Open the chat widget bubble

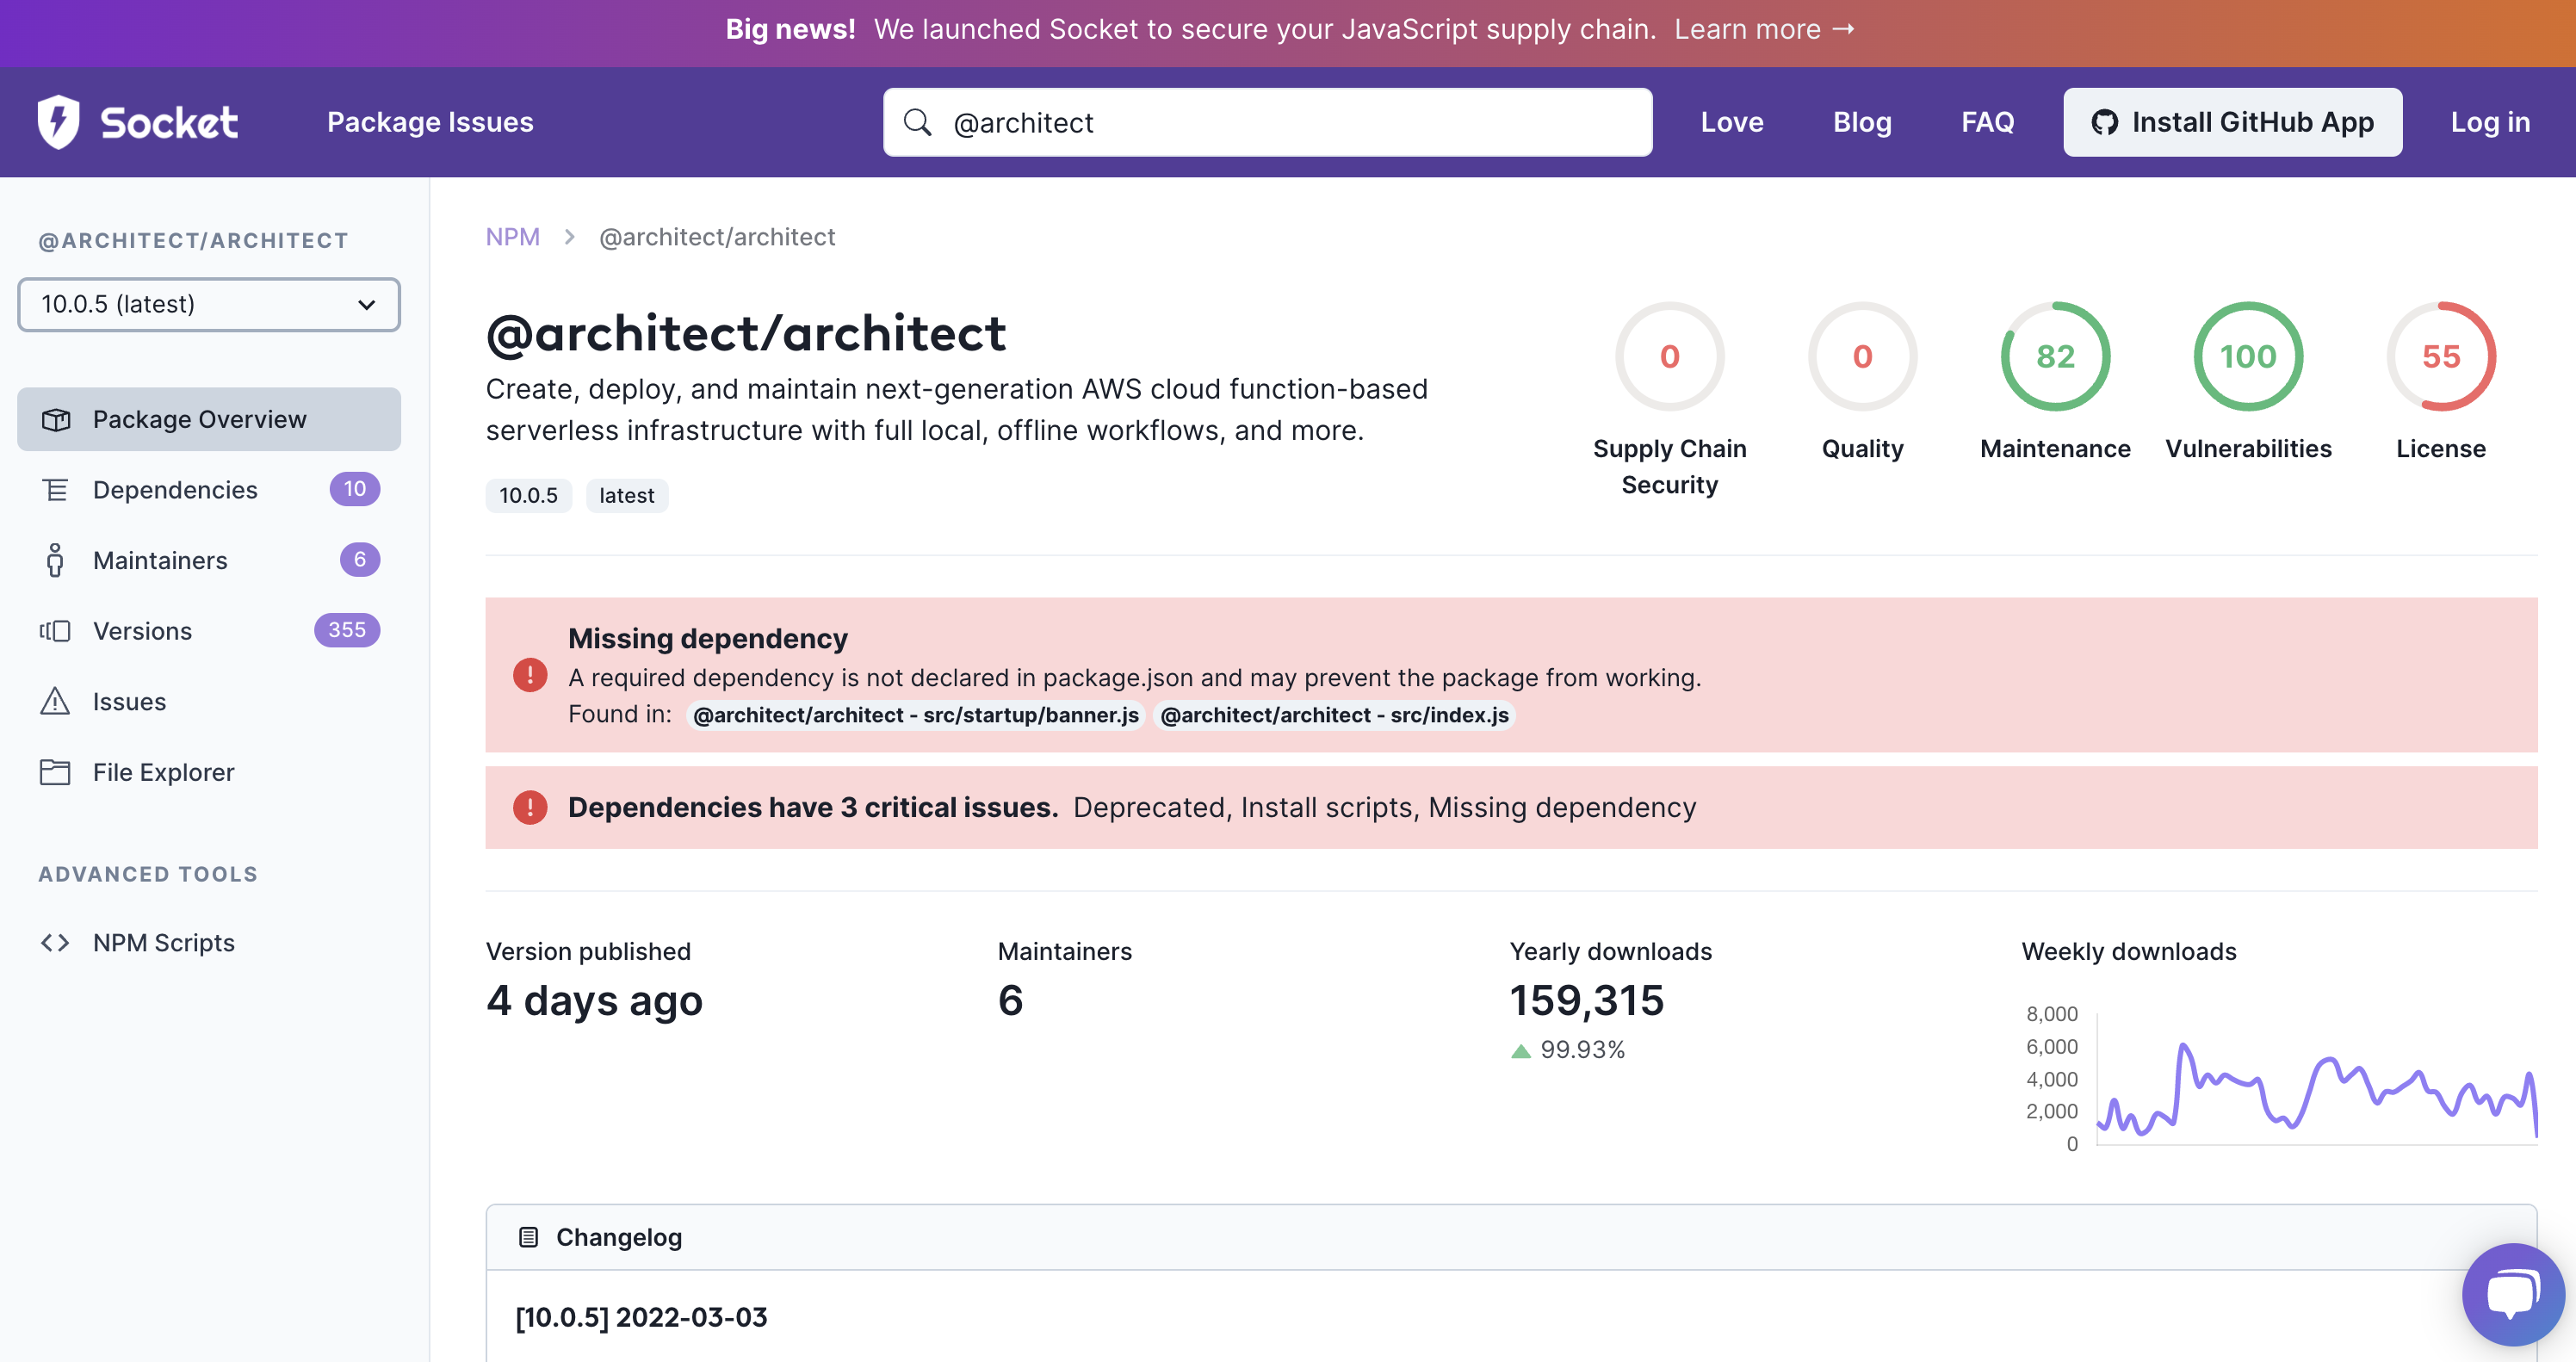(2513, 1293)
